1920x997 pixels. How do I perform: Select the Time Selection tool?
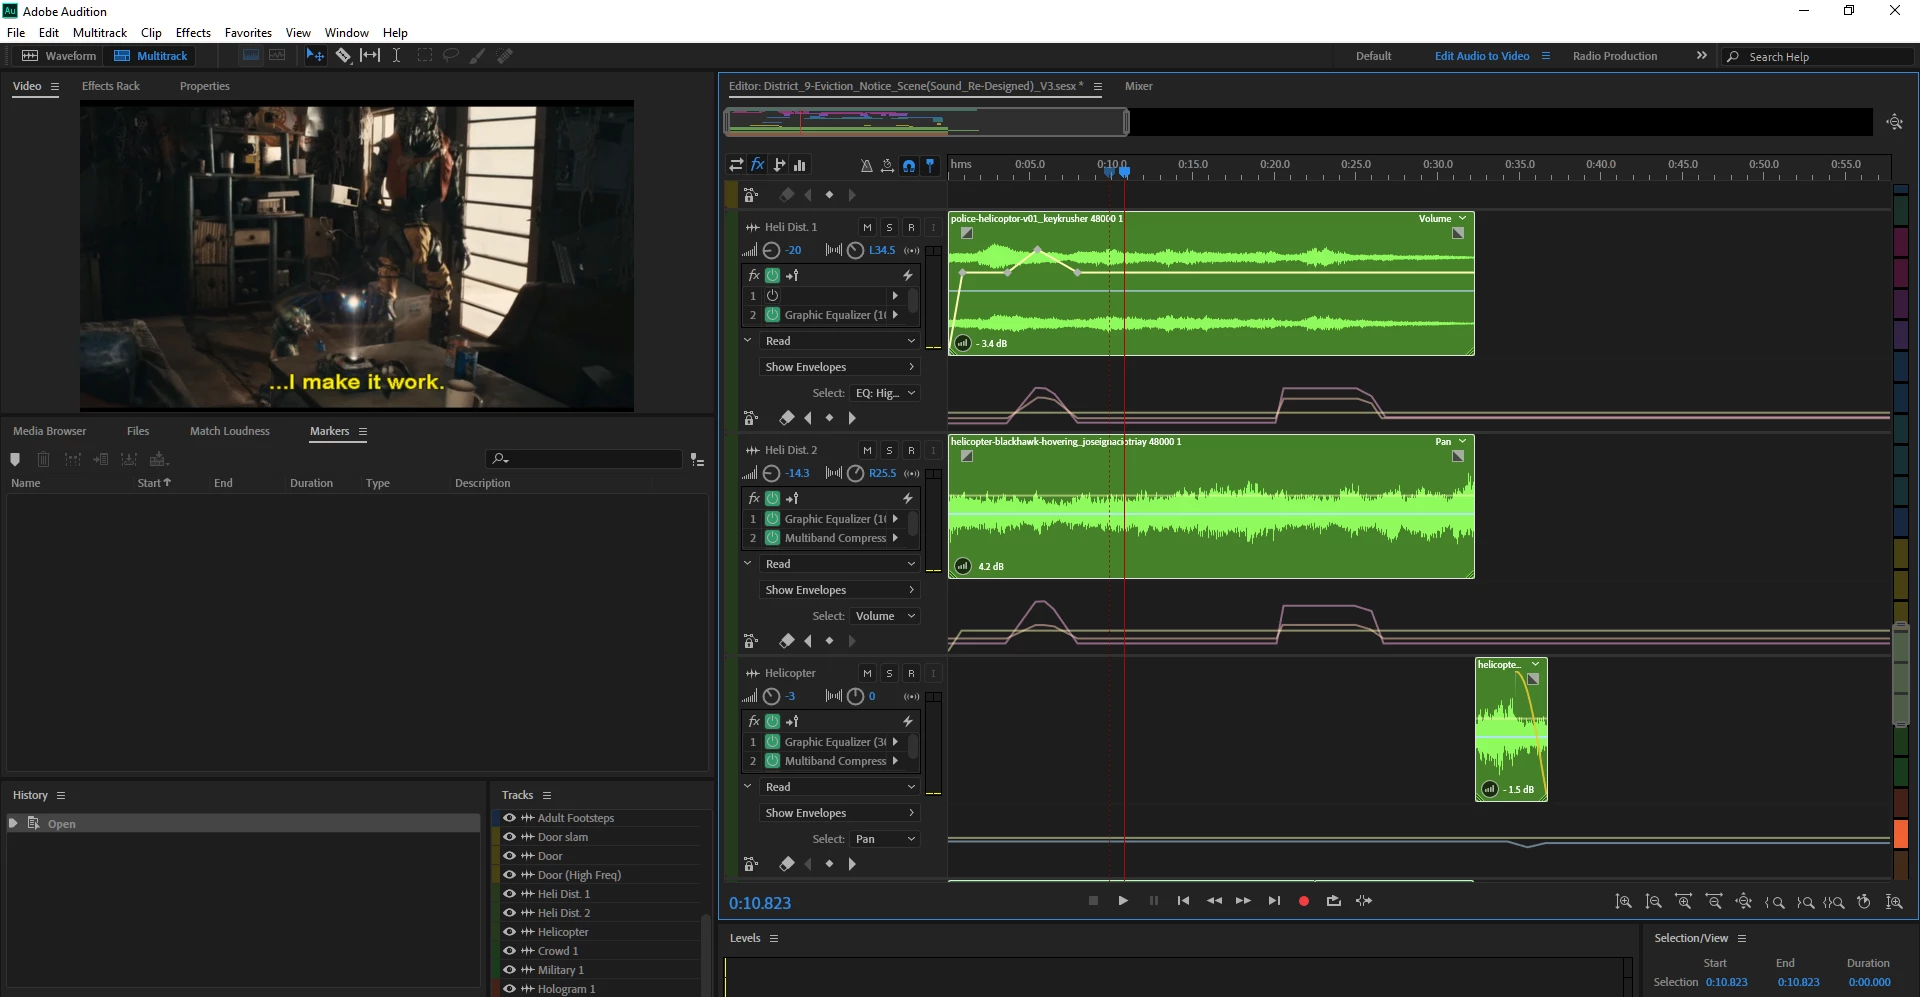396,56
